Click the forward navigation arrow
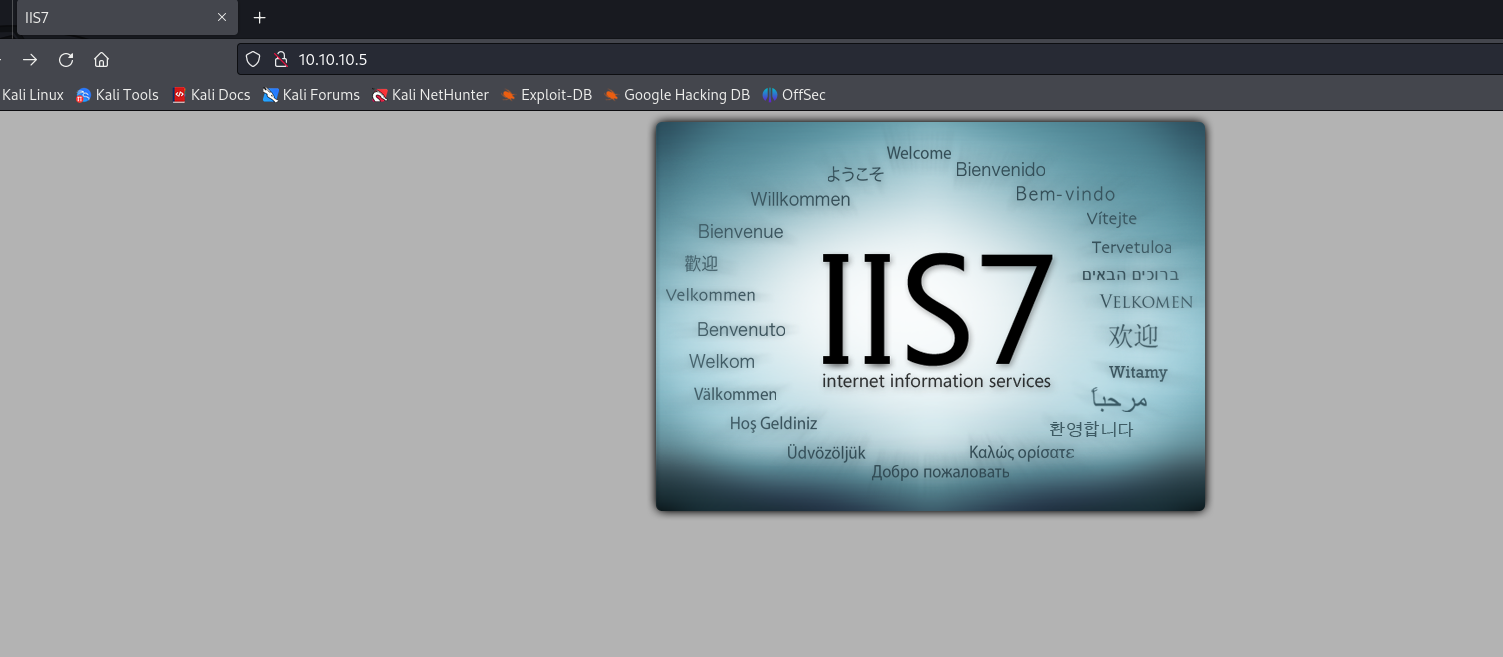The image size is (1503, 657). tap(30, 59)
